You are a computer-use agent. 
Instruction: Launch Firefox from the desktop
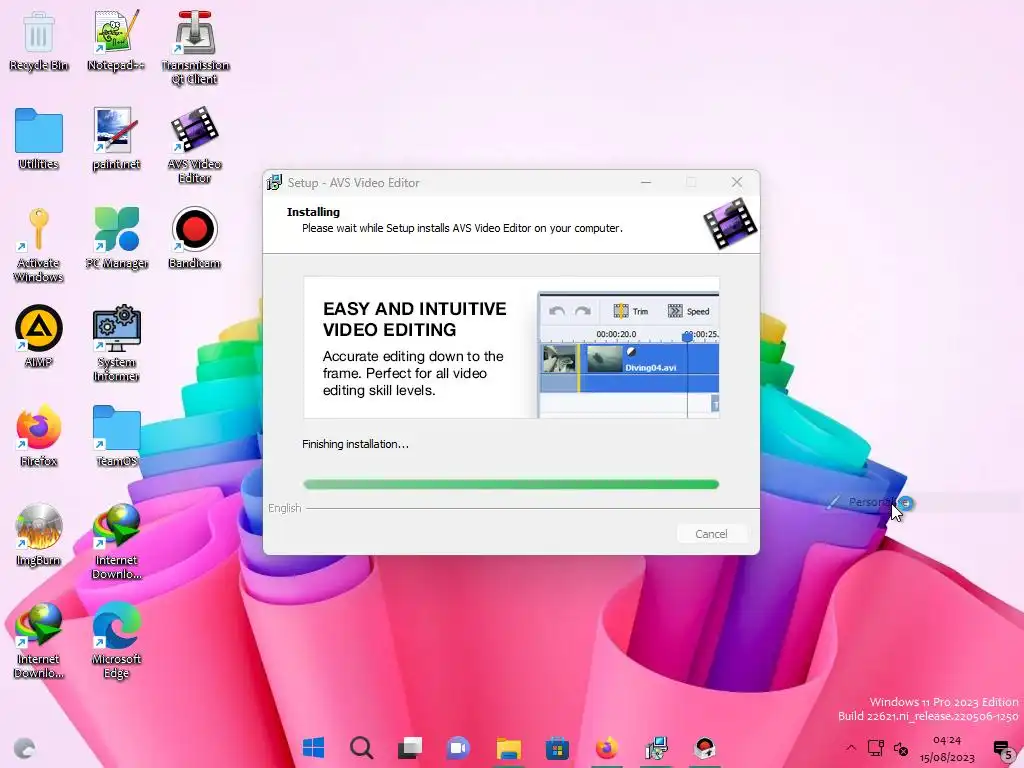39,436
